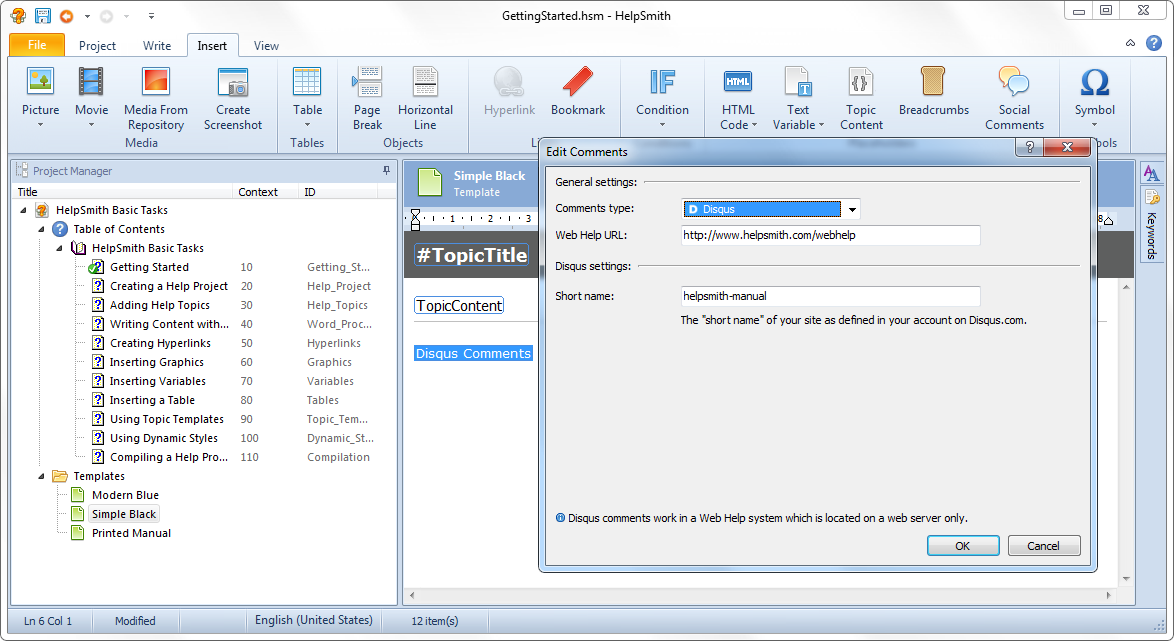Screen dimensions: 1174x641
Task: Click the horizontal scrollbar left arrow
Action: pyautogui.click(x=412, y=595)
